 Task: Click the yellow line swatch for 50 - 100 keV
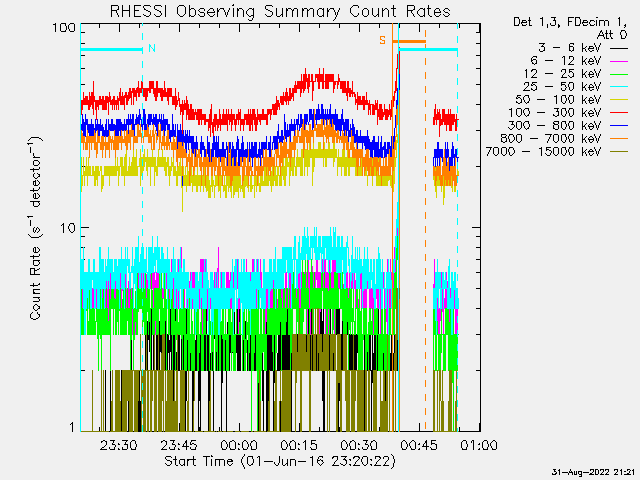619,100
